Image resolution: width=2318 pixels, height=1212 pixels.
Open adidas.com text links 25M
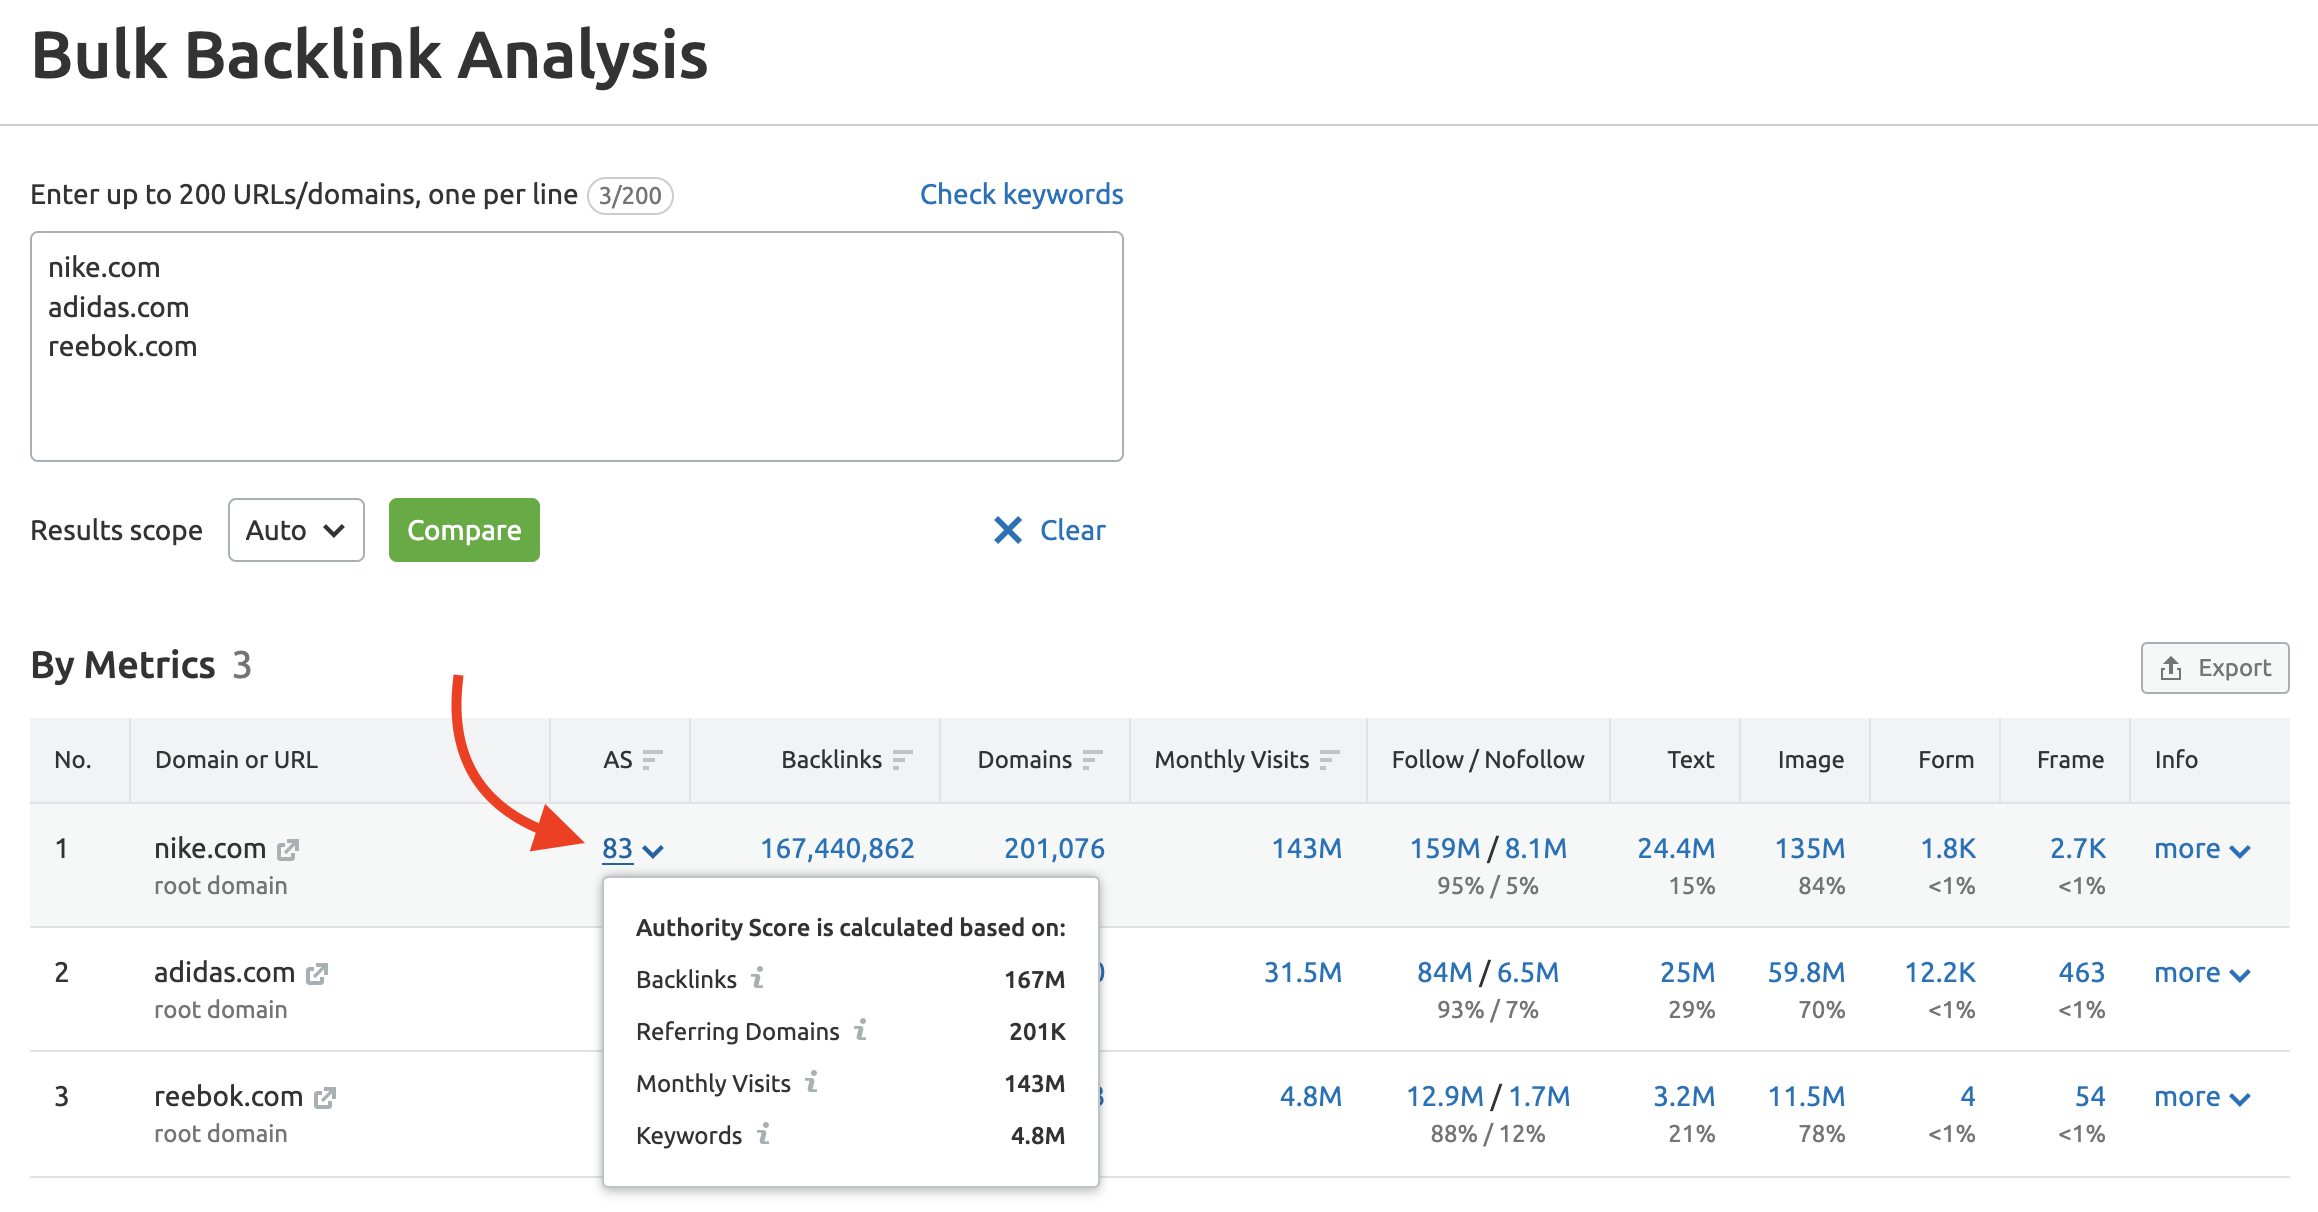[x=1687, y=973]
